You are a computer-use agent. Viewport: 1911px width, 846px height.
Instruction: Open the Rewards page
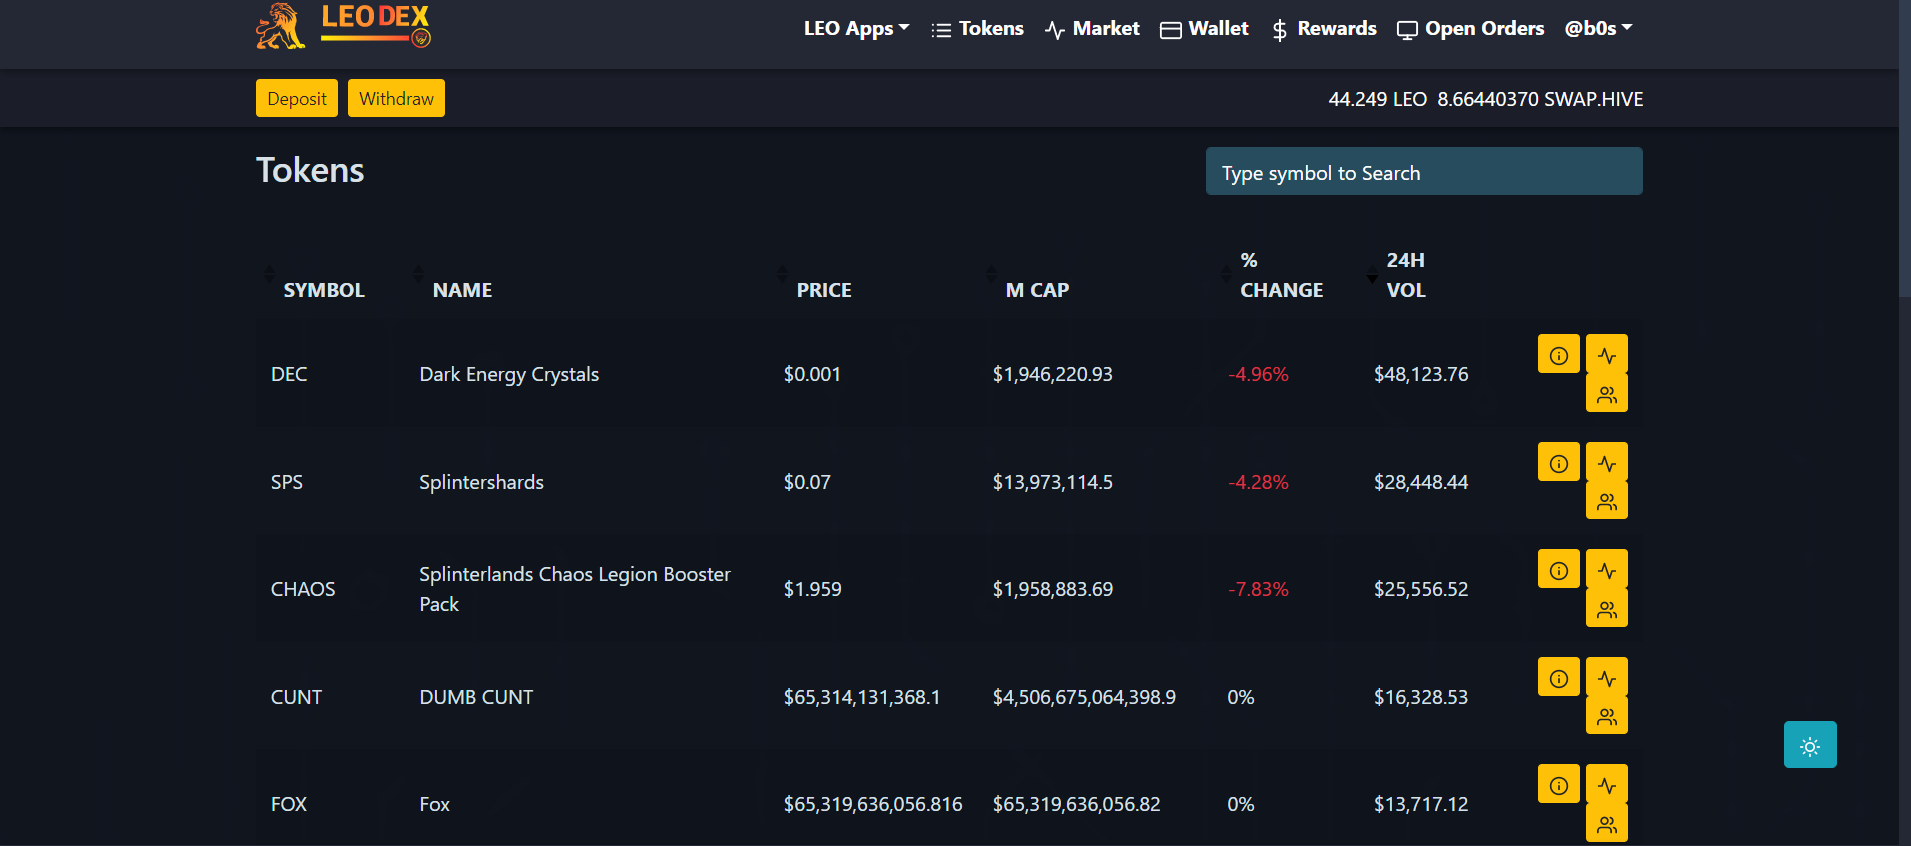1323,28
